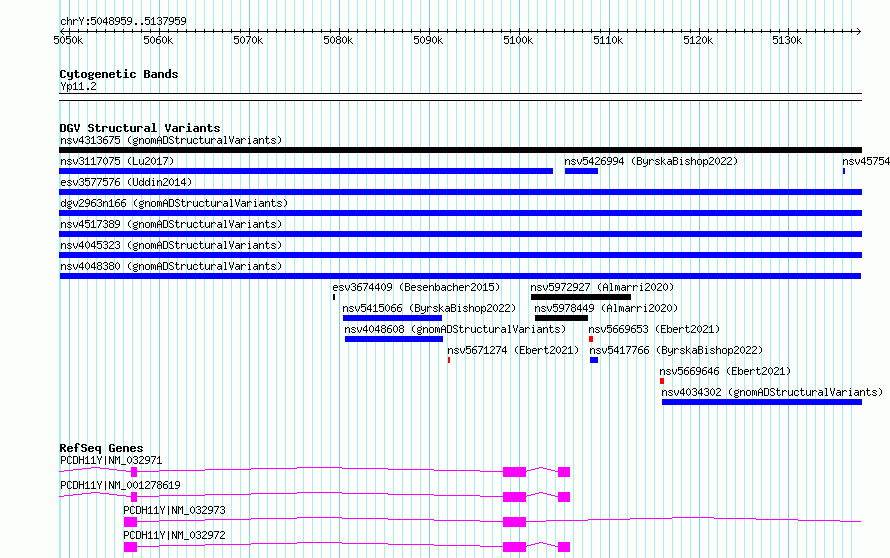Select nsv5978449 (Almarri2020) black bar

[561, 318]
